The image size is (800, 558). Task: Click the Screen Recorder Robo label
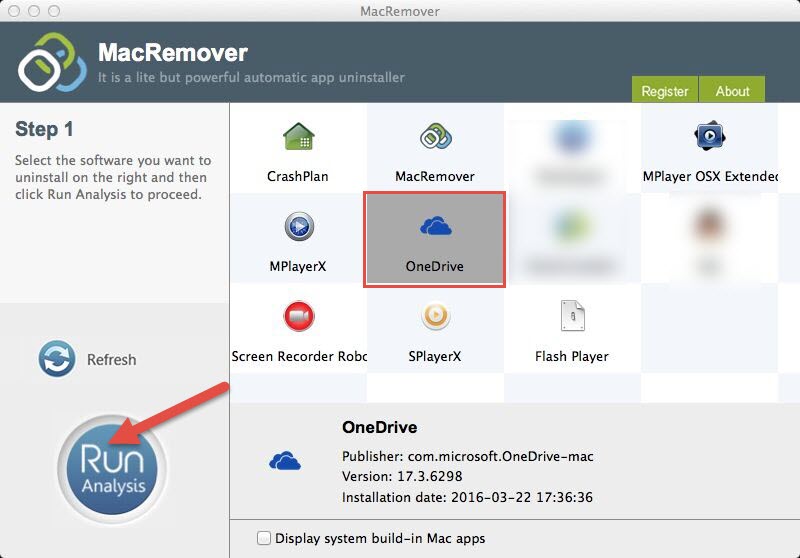point(299,356)
